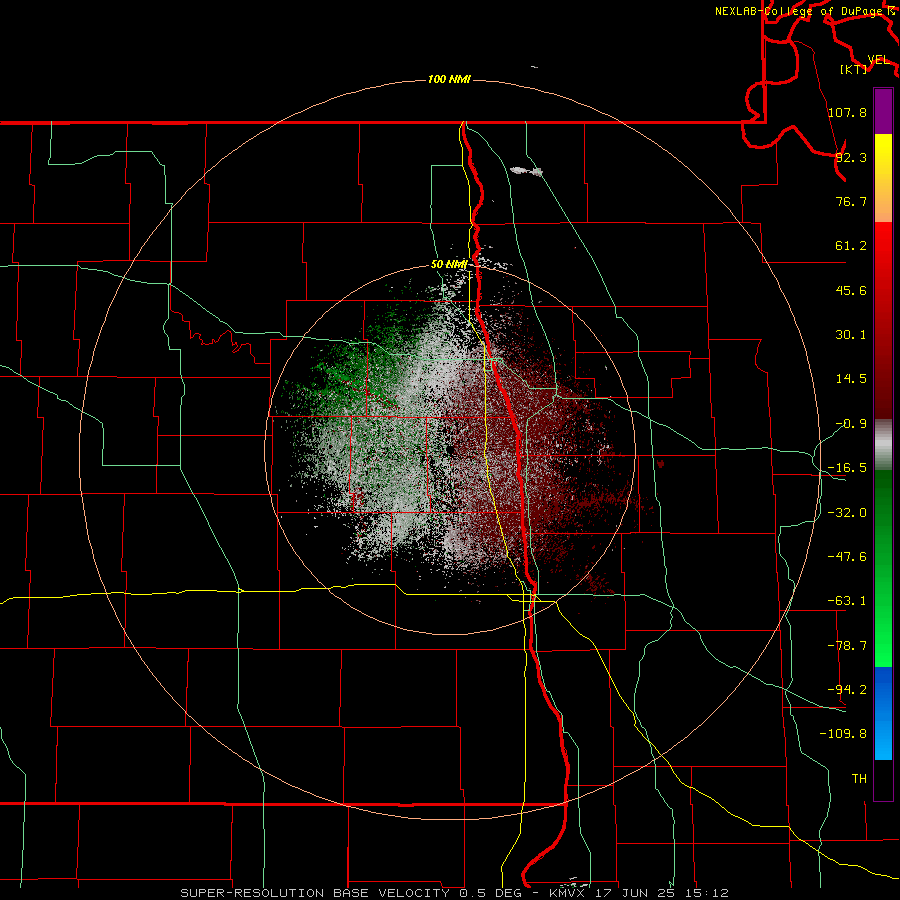Click the -0.9 scale value
Viewport: 900px width, 900px height.
pos(851,424)
